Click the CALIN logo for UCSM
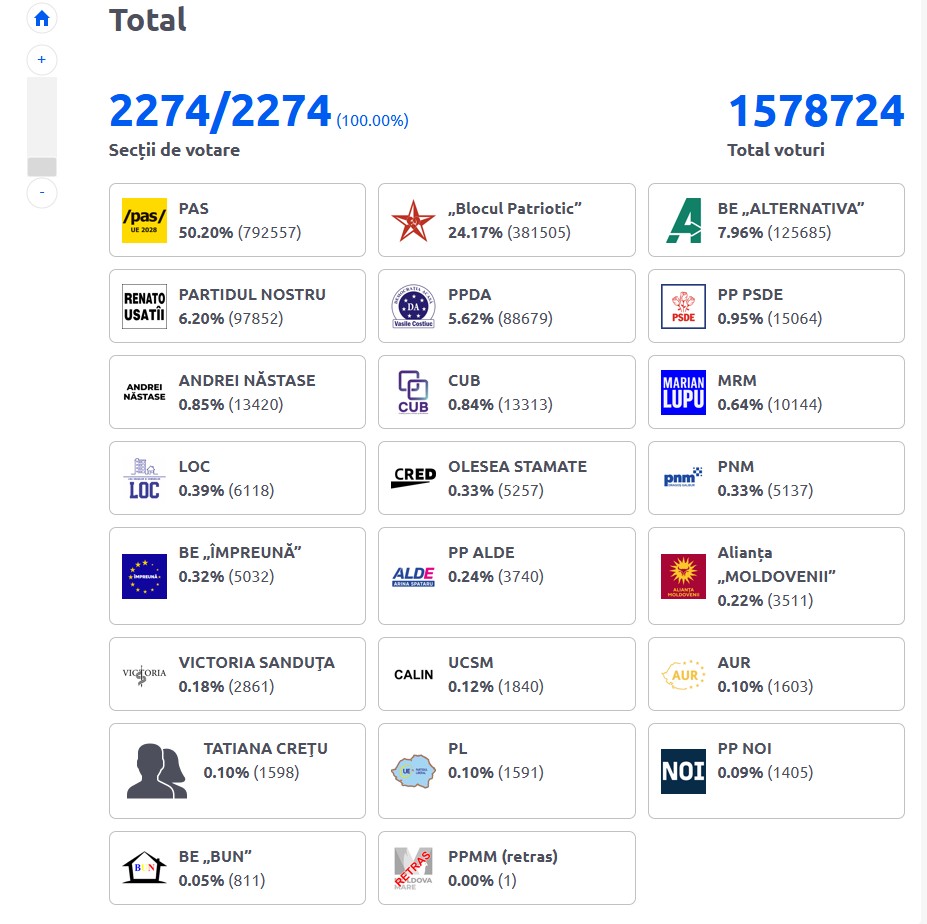The width and height of the screenshot is (927, 924). (x=413, y=675)
